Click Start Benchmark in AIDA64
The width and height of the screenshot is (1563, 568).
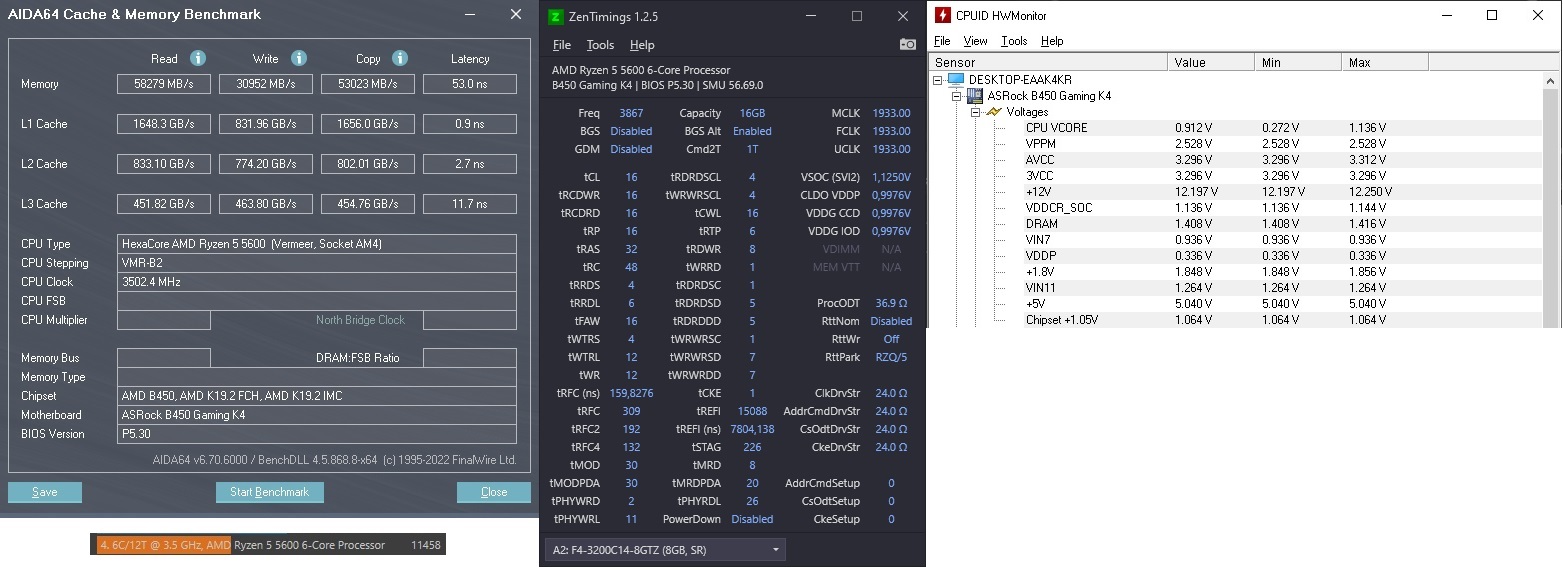pos(270,492)
